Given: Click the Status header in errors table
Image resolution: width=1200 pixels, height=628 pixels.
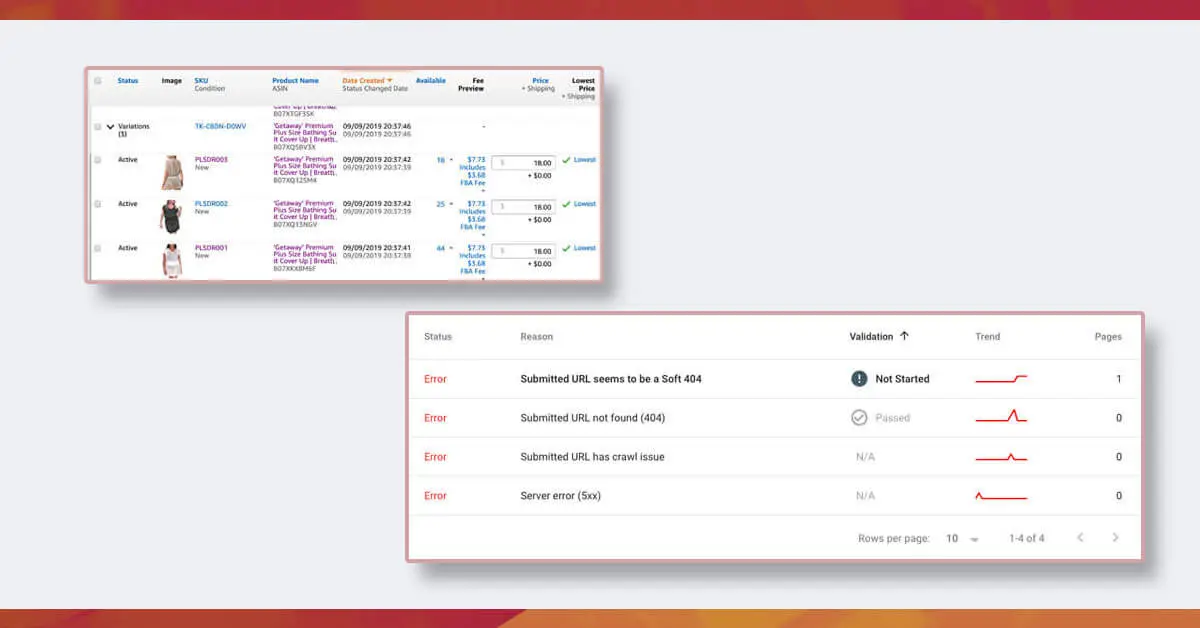Looking at the screenshot, I should [438, 337].
